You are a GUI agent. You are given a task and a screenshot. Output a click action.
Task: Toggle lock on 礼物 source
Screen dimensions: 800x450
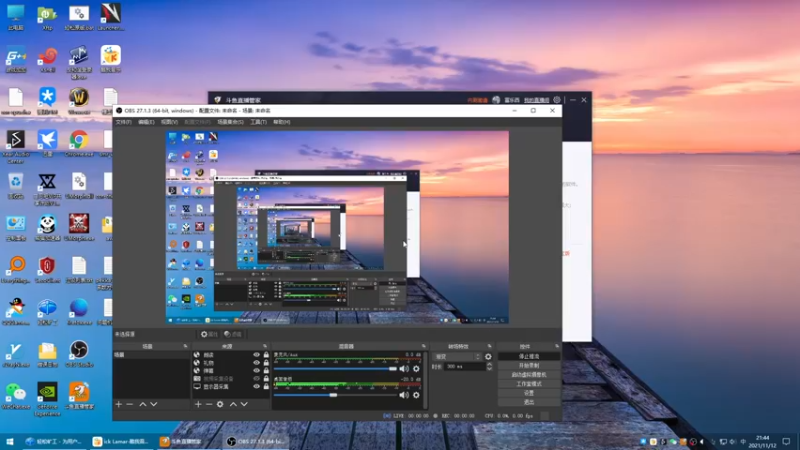(266, 363)
